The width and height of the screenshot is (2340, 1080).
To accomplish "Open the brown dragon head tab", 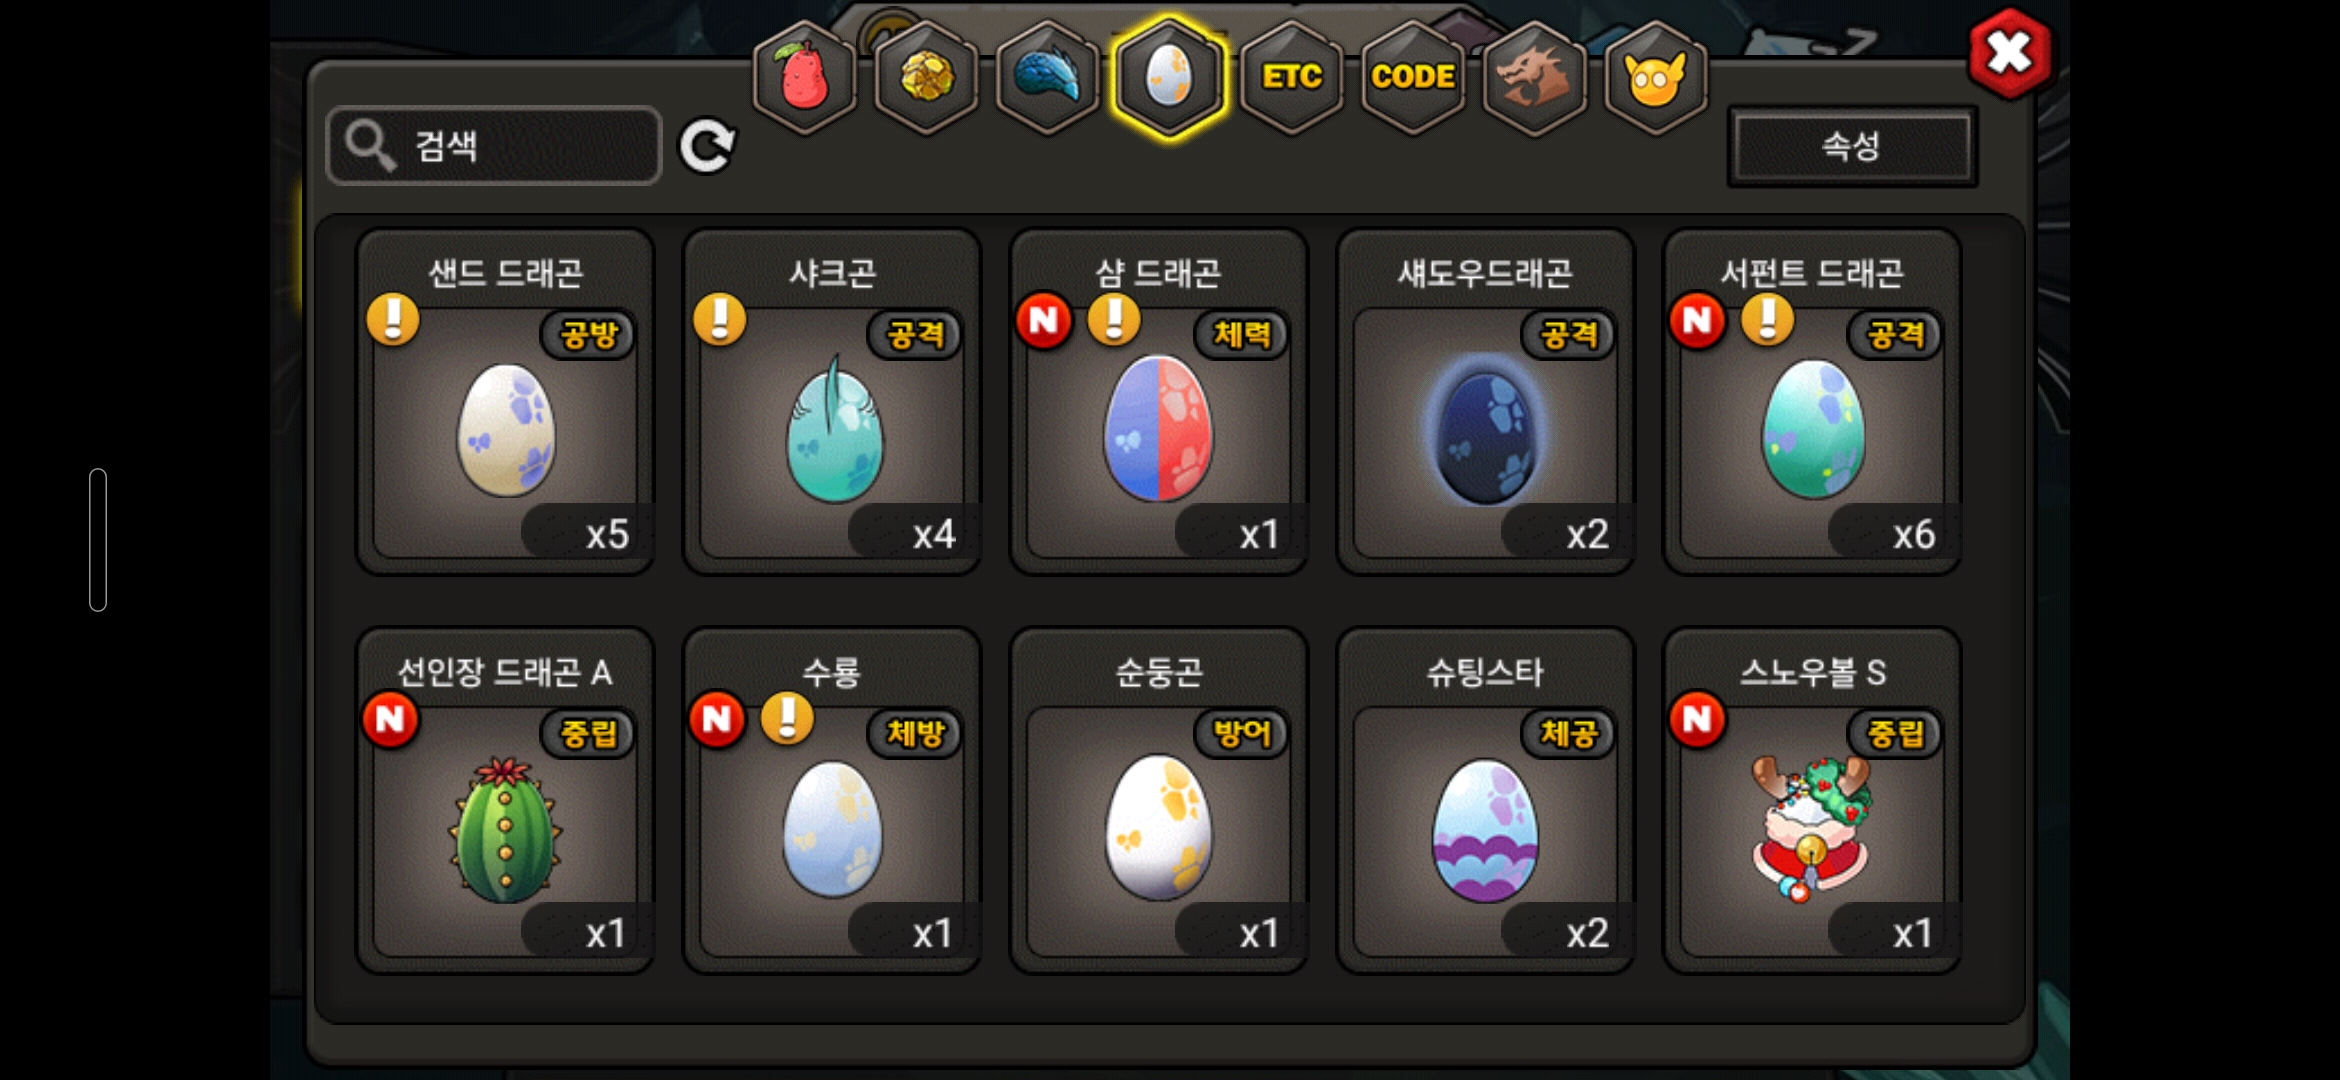I will coord(1534,77).
